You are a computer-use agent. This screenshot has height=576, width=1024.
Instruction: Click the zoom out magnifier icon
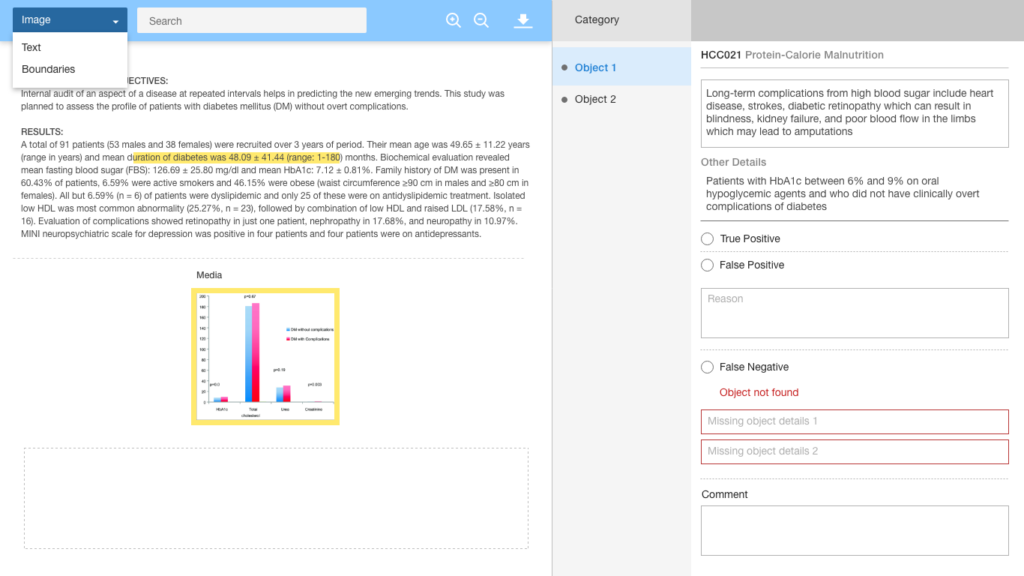point(481,20)
